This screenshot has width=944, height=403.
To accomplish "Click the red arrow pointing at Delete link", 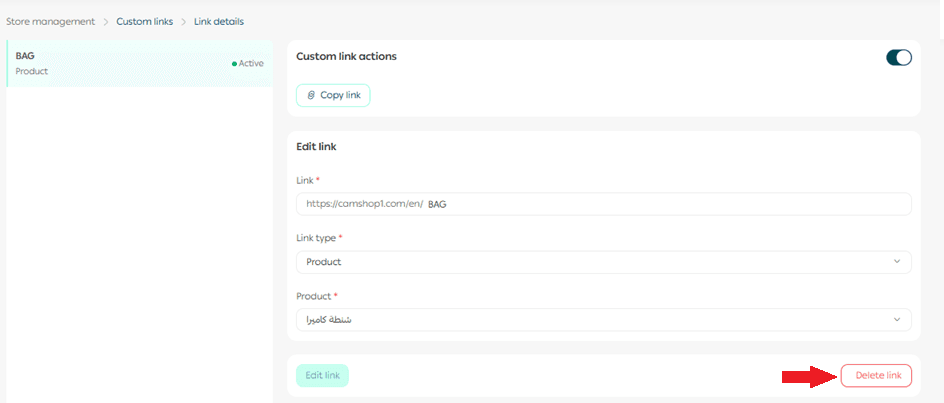I will (x=808, y=376).
